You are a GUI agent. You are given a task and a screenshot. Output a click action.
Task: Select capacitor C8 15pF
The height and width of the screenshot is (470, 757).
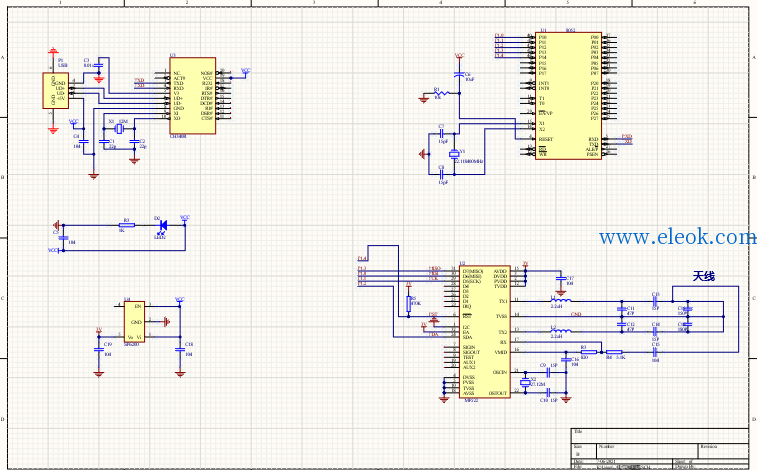tap(441, 174)
